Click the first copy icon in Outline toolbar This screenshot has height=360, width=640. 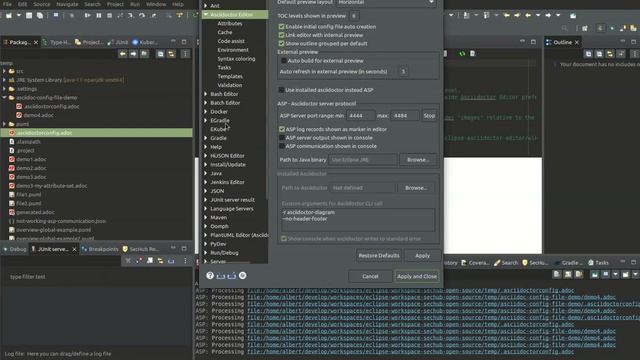(588, 54)
